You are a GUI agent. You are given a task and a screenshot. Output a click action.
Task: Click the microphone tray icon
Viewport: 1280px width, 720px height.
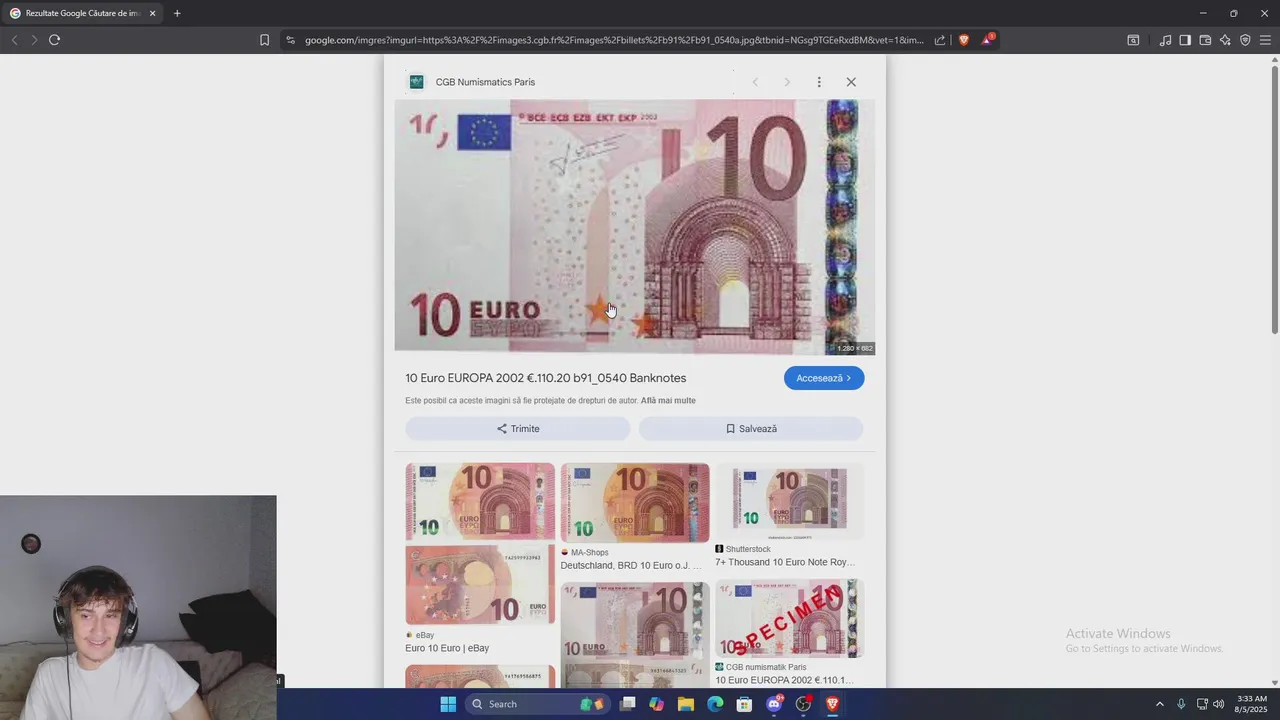(x=1181, y=704)
